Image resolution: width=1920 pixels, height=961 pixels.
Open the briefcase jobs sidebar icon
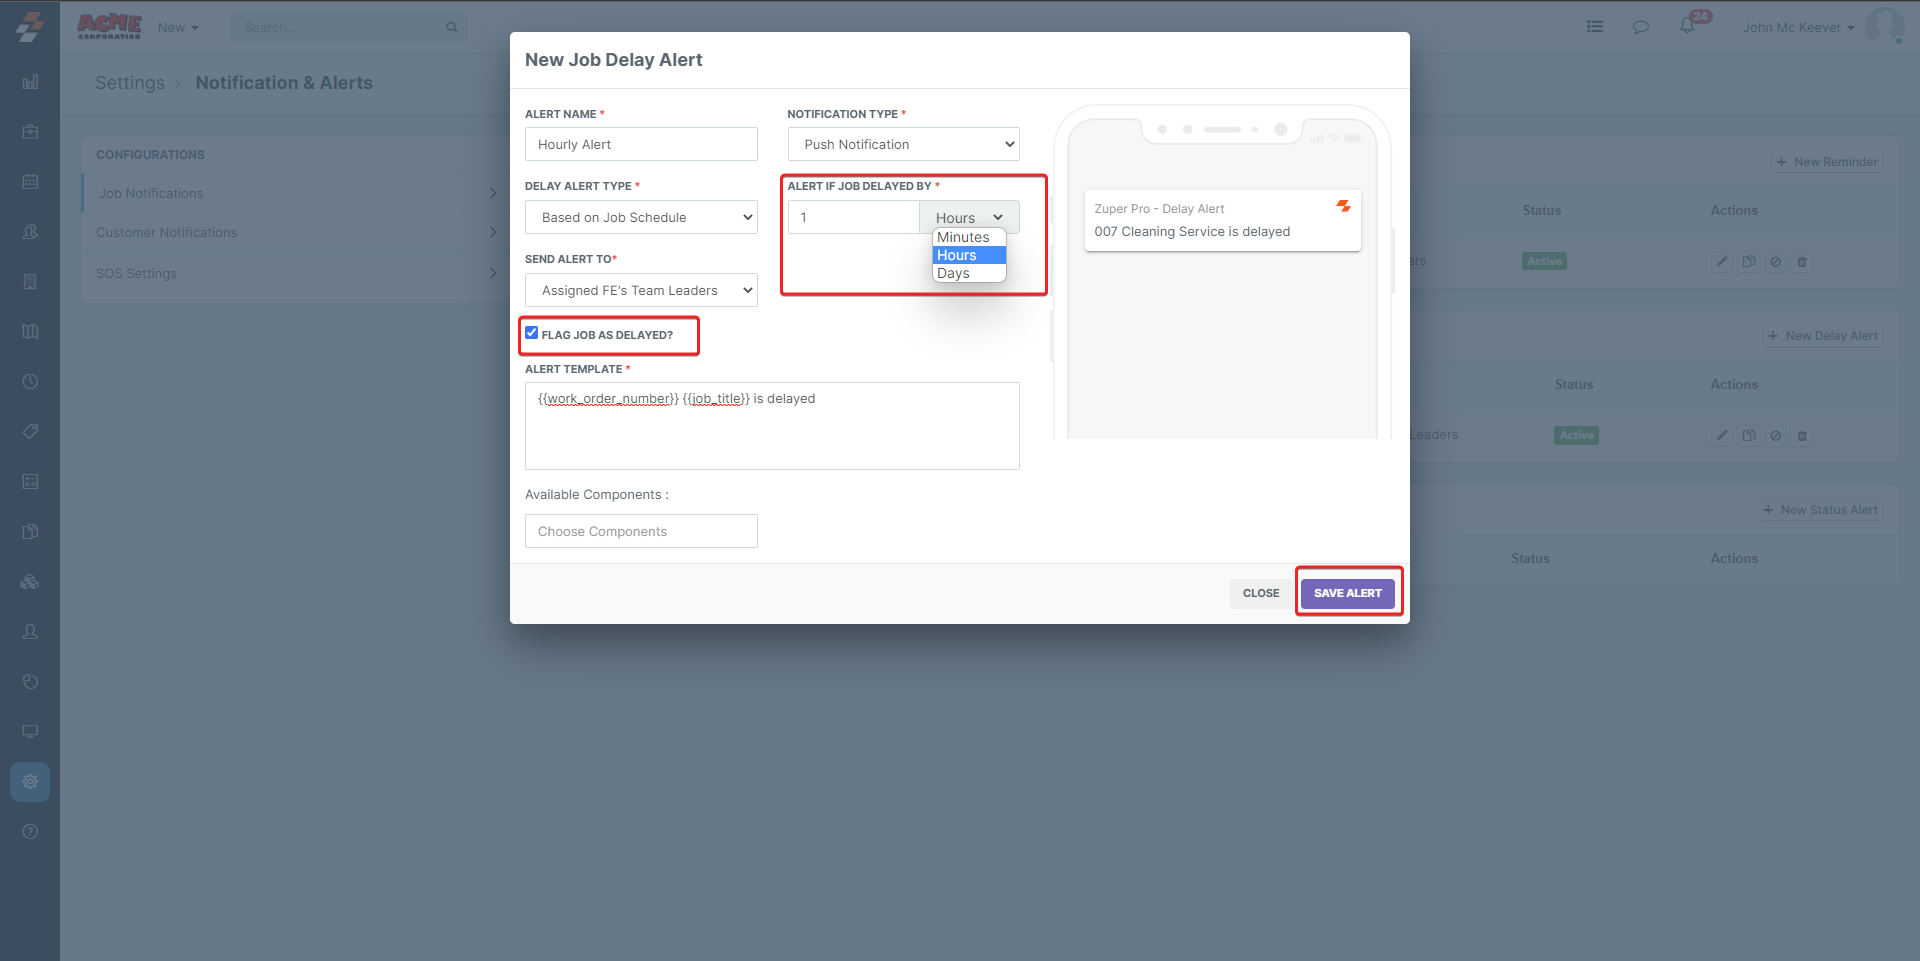(x=30, y=132)
